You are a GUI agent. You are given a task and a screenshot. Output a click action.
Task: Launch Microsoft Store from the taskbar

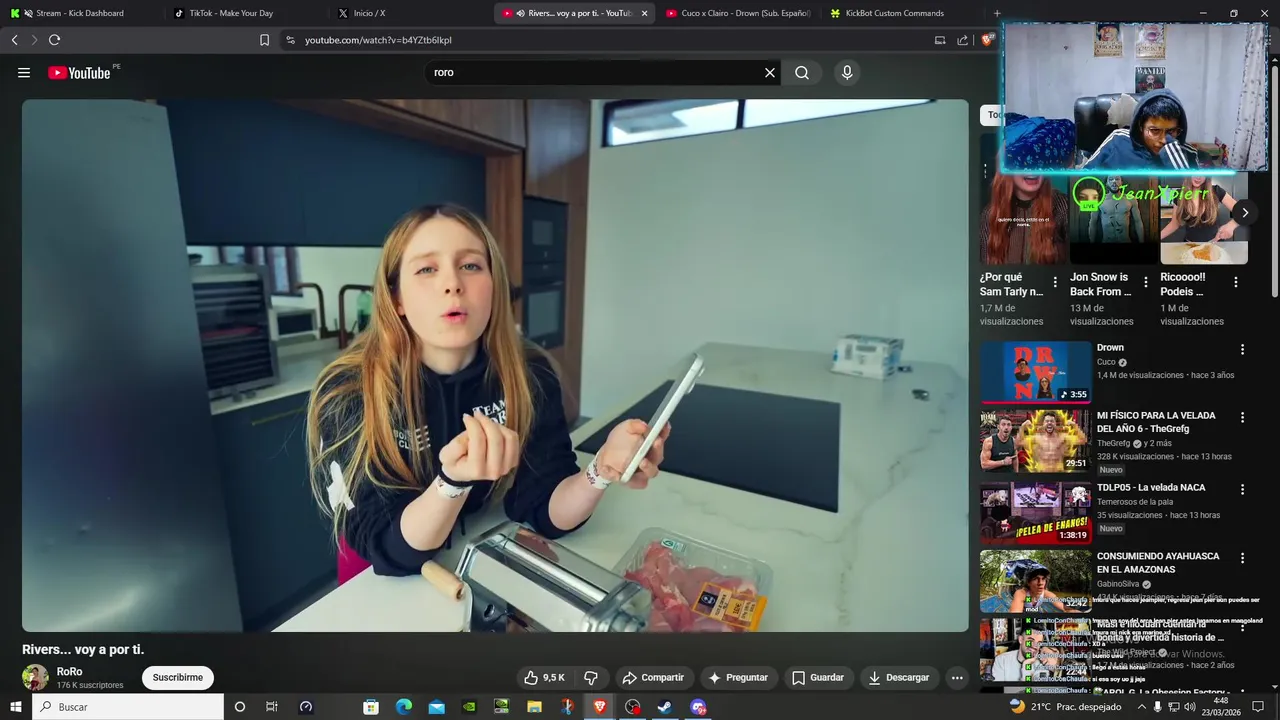(371, 707)
